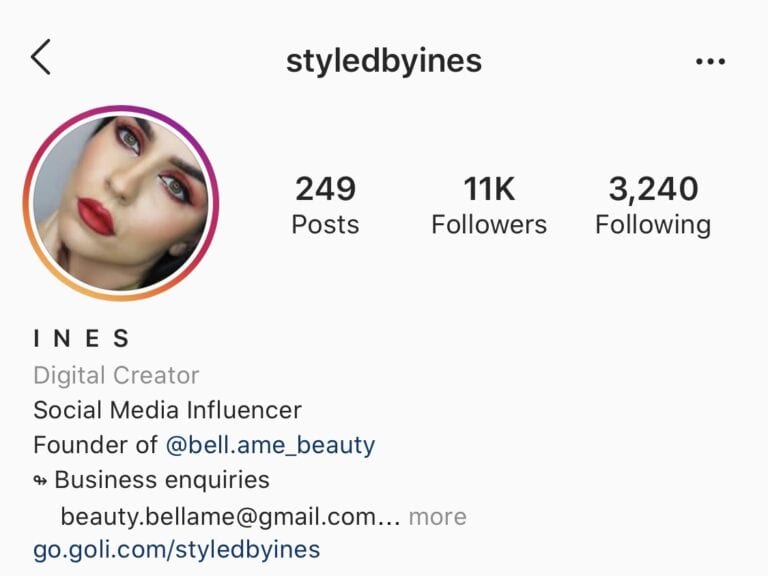View the story via profile picture ring
The height and width of the screenshot is (576, 768).
(x=121, y=203)
